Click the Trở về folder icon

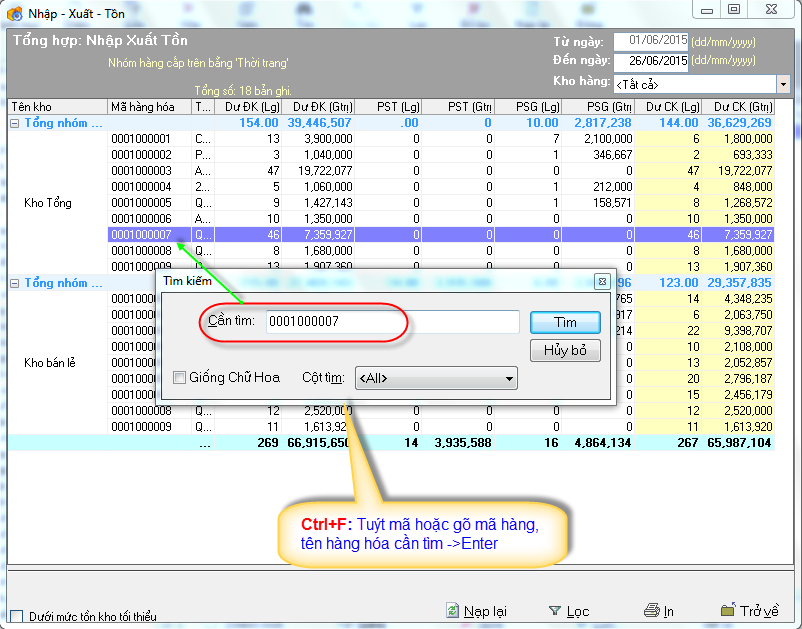[x=728, y=610]
